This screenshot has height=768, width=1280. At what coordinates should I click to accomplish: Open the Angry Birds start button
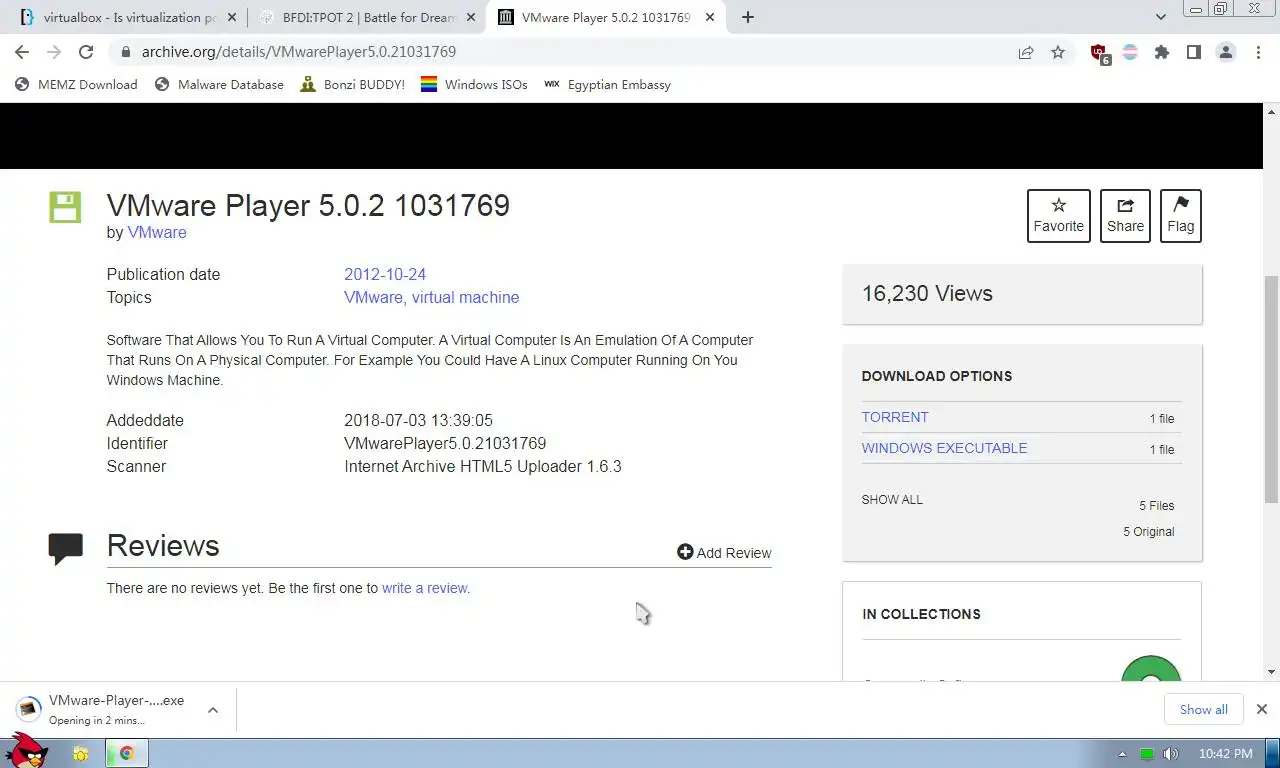click(x=27, y=750)
